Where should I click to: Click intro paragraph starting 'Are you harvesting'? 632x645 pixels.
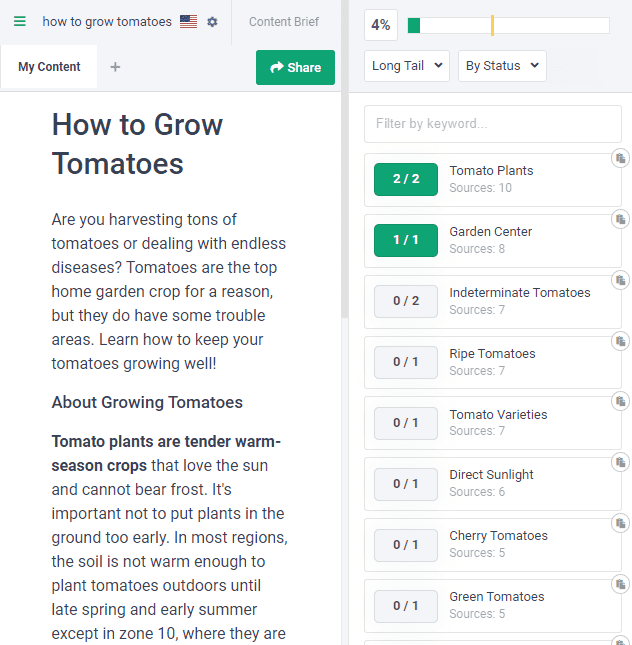tap(169, 291)
